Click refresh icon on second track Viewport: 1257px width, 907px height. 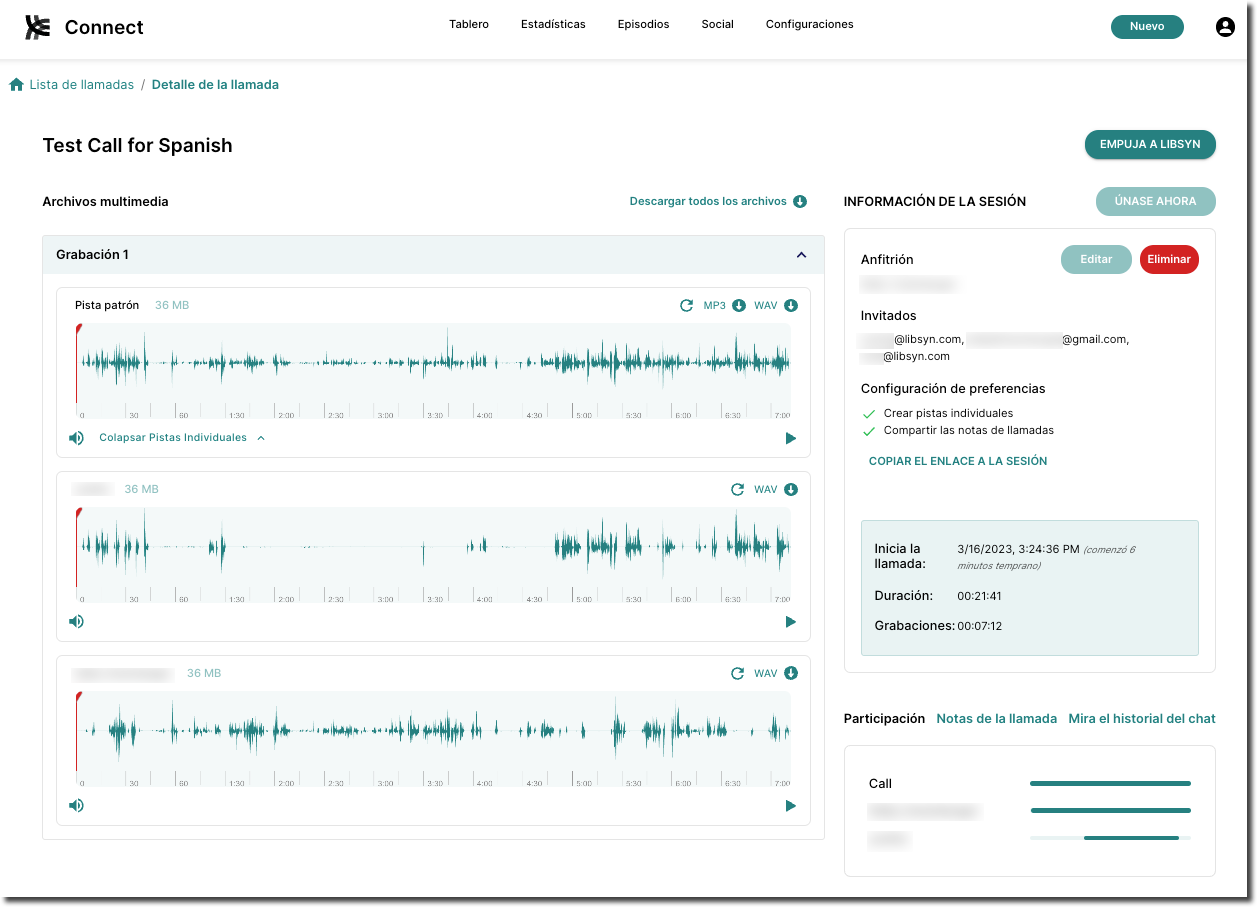point(737,489)
